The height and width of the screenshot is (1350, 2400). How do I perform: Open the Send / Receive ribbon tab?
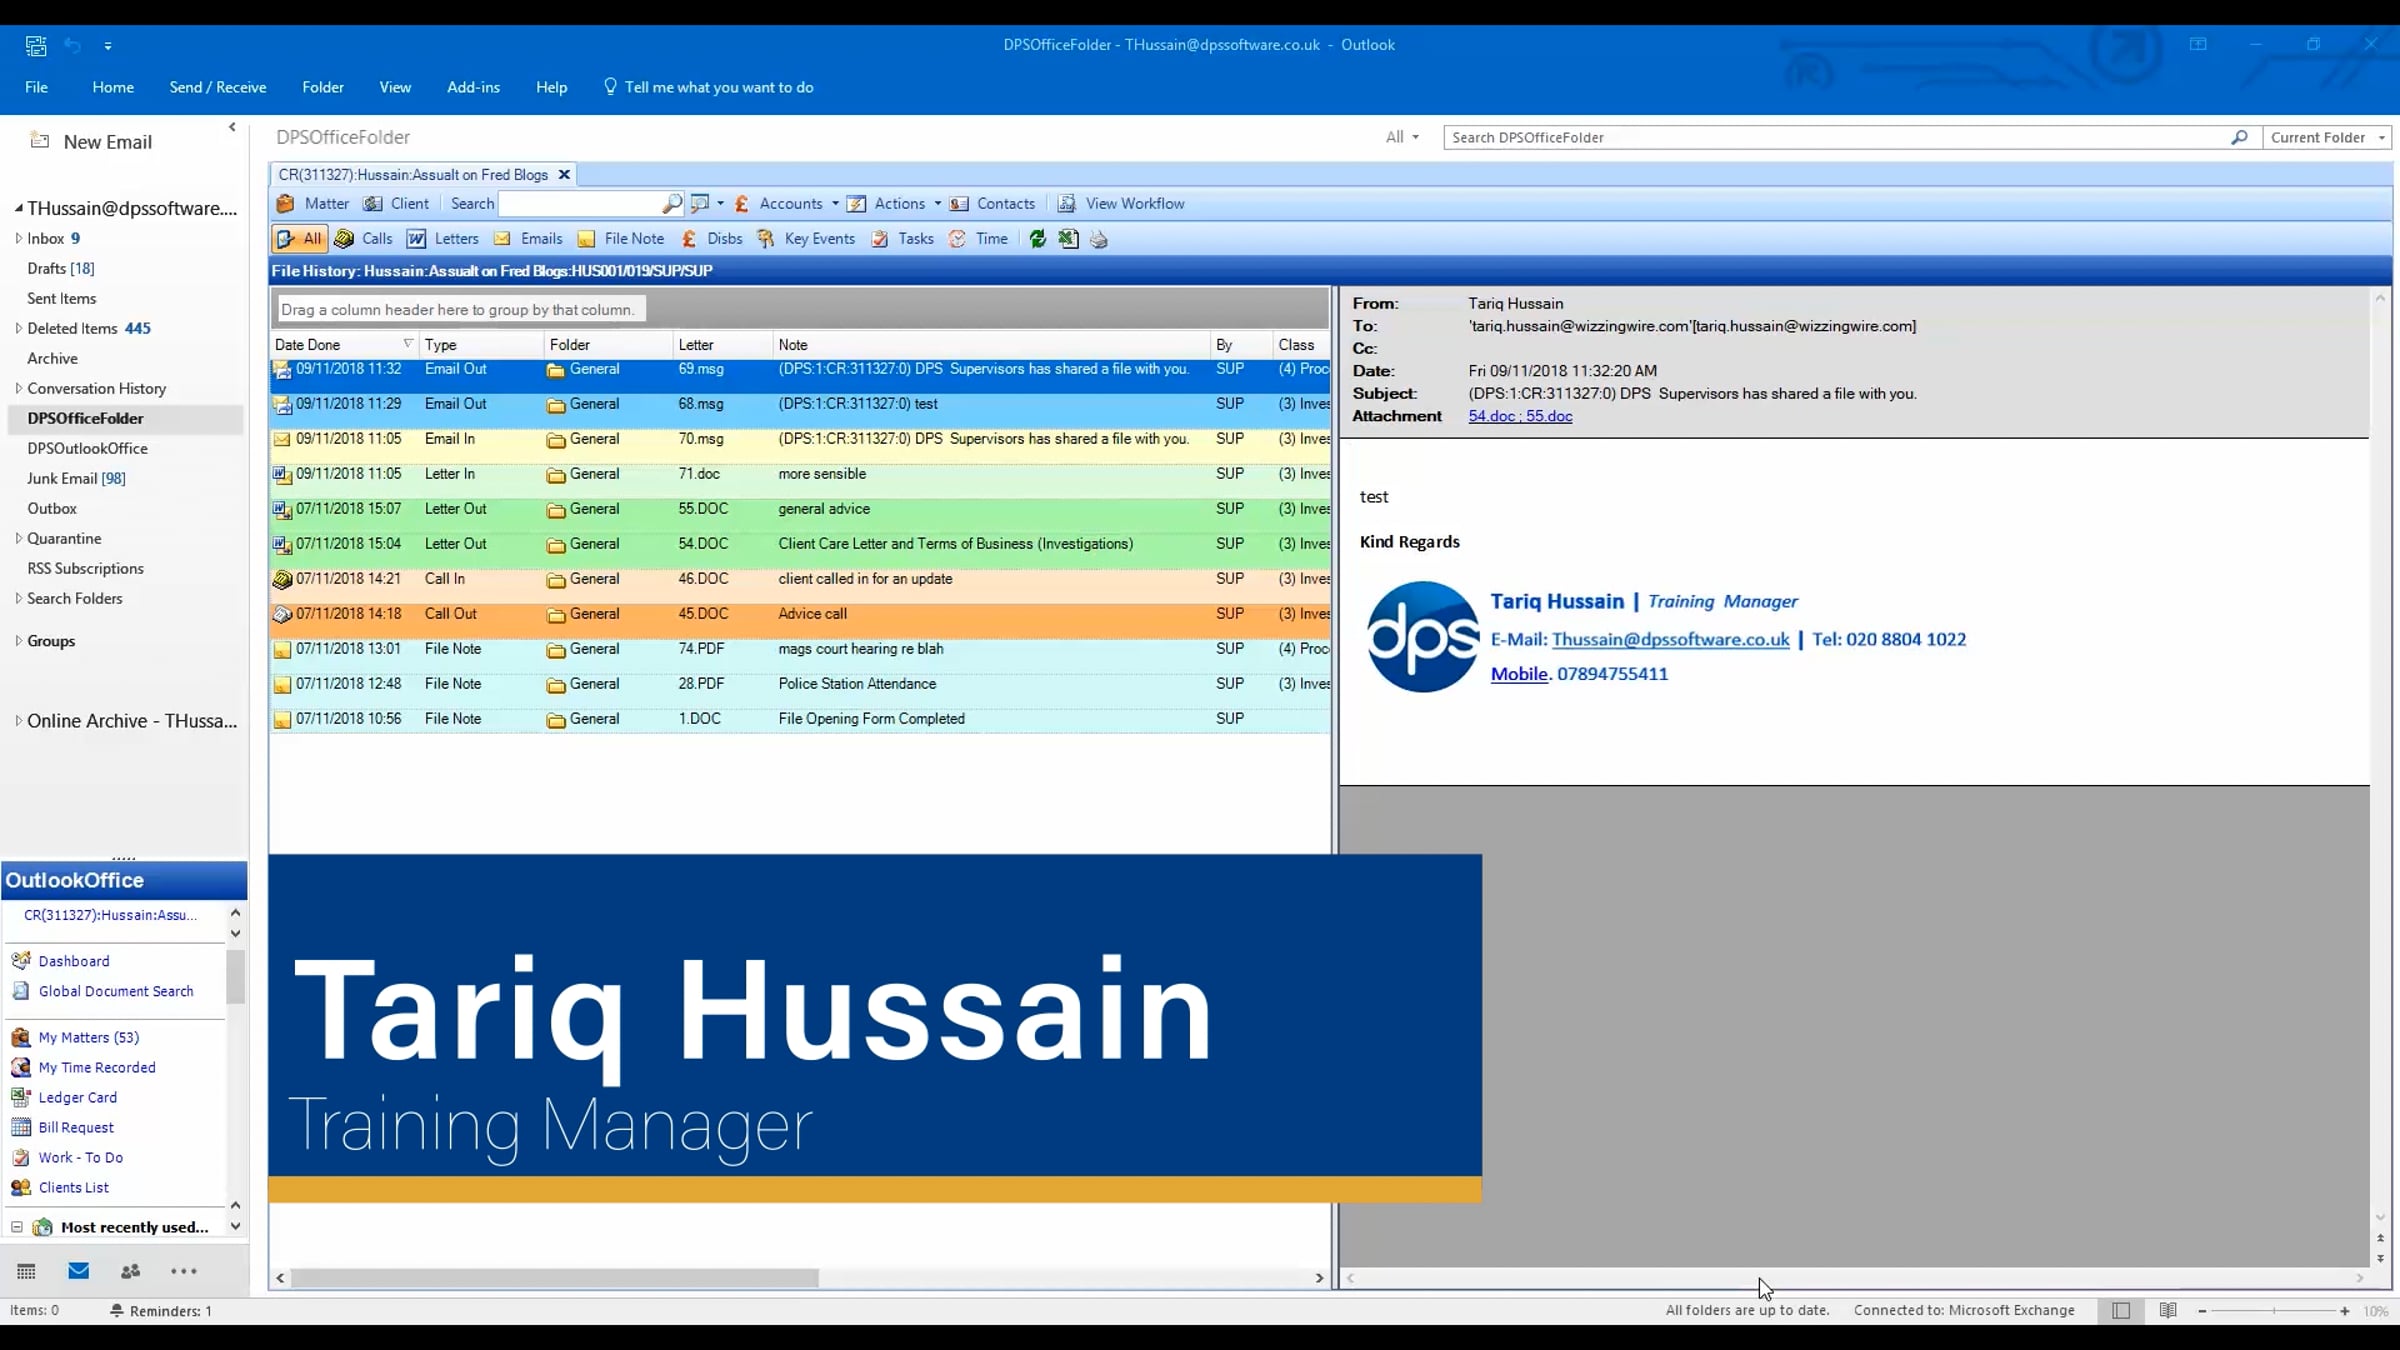[218, 88]
